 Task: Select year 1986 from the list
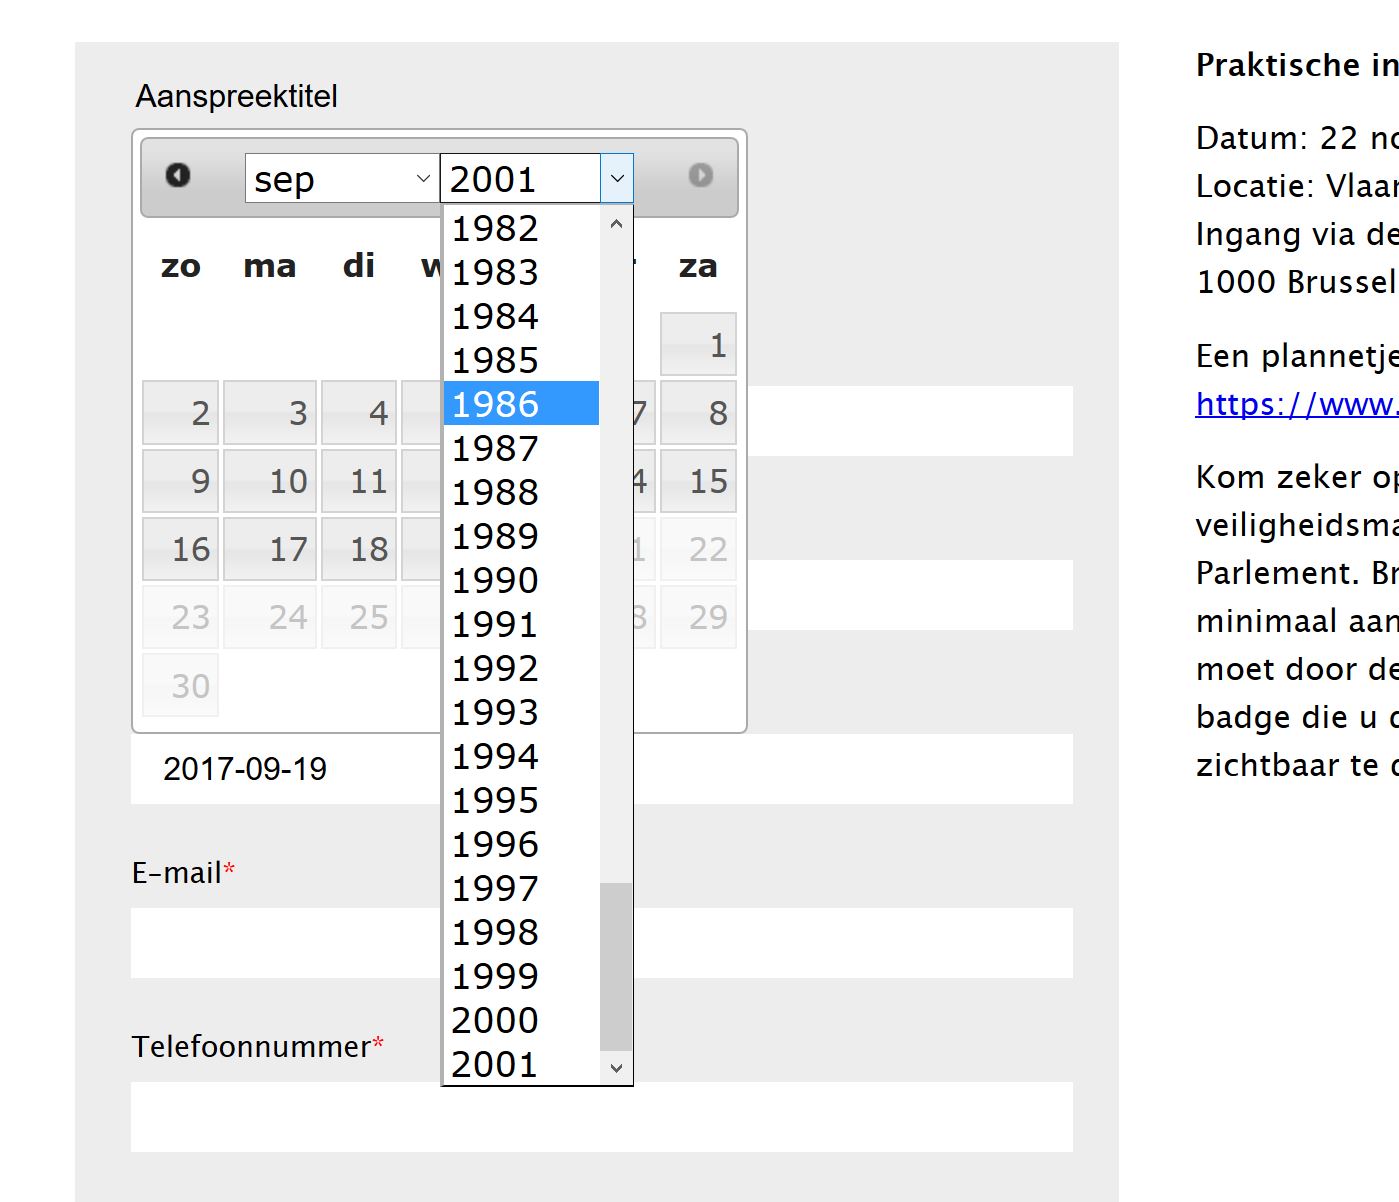(521, 403)
